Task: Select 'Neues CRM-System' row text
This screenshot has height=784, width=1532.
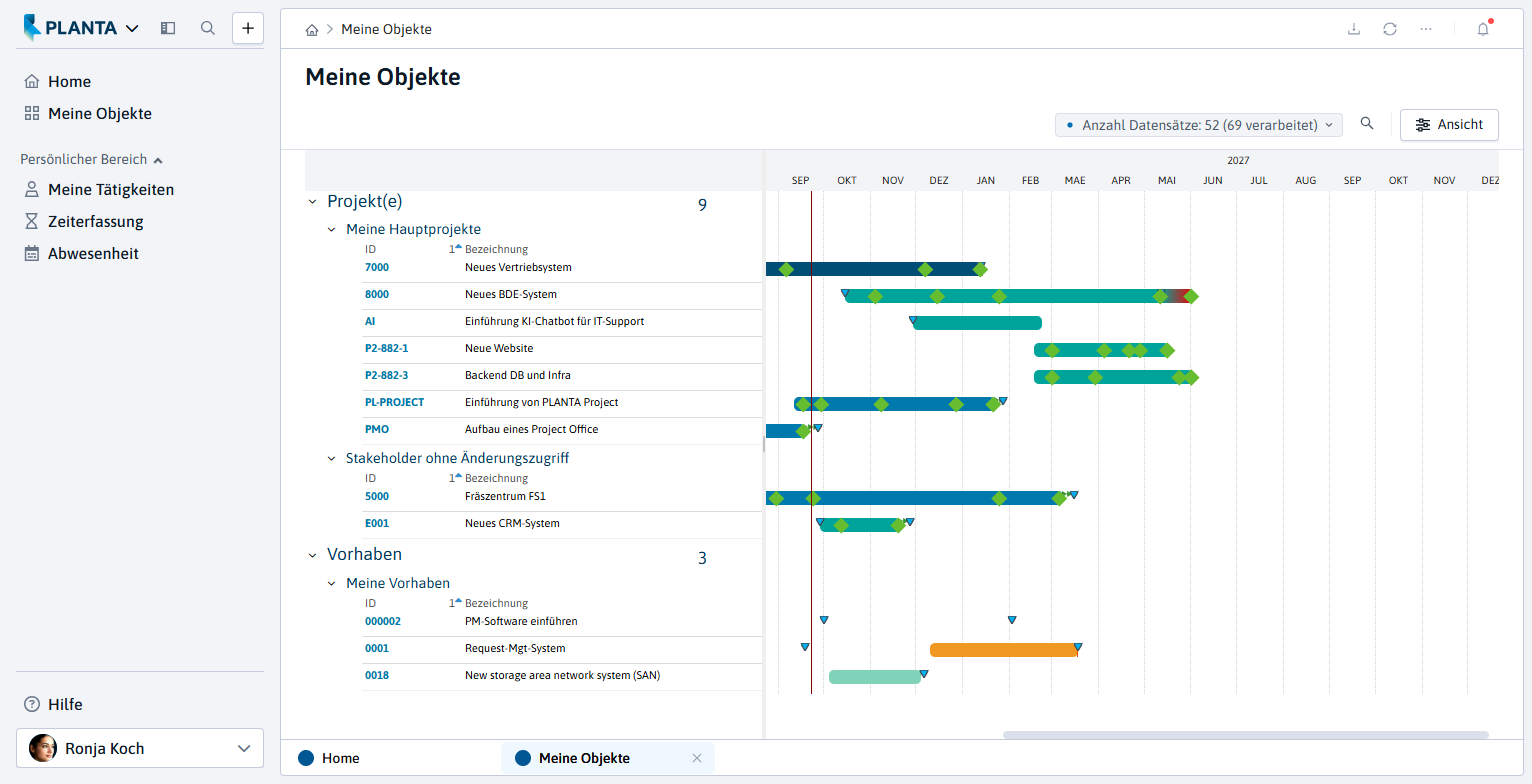Action: [x=512, y=524]
